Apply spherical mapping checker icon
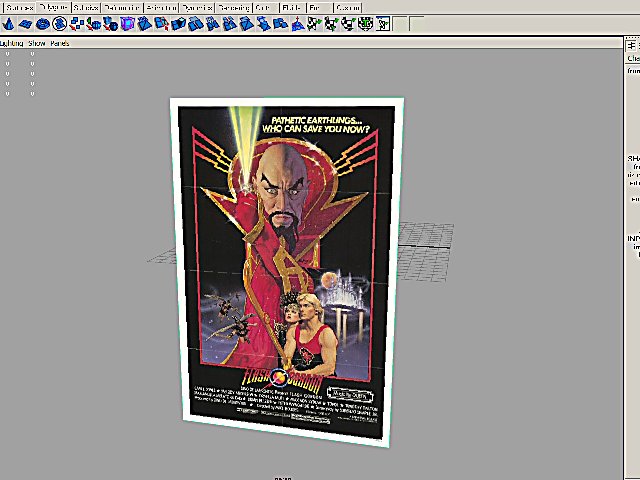 tap(348, 24)
